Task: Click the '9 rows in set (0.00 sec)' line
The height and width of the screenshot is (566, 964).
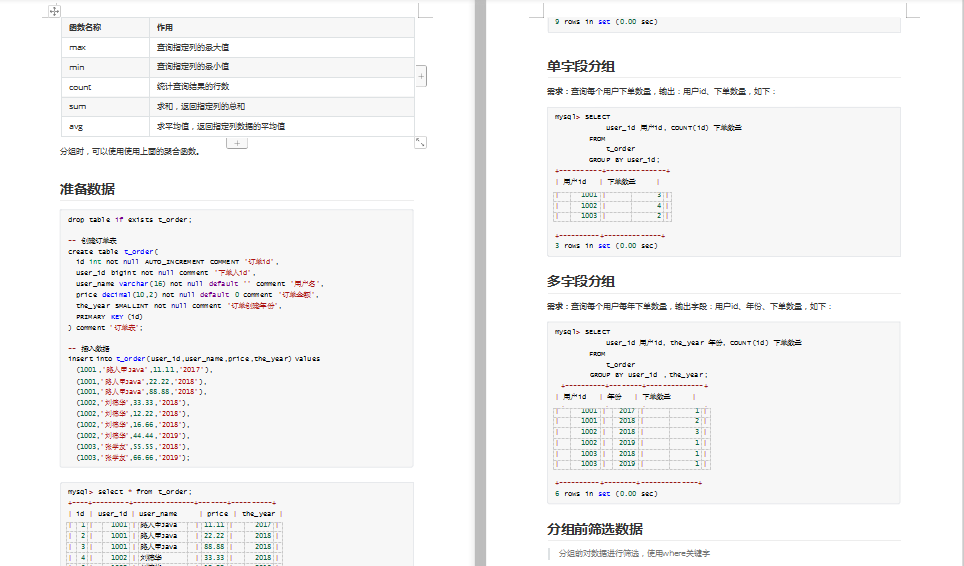Action: [x=606, y=22]
